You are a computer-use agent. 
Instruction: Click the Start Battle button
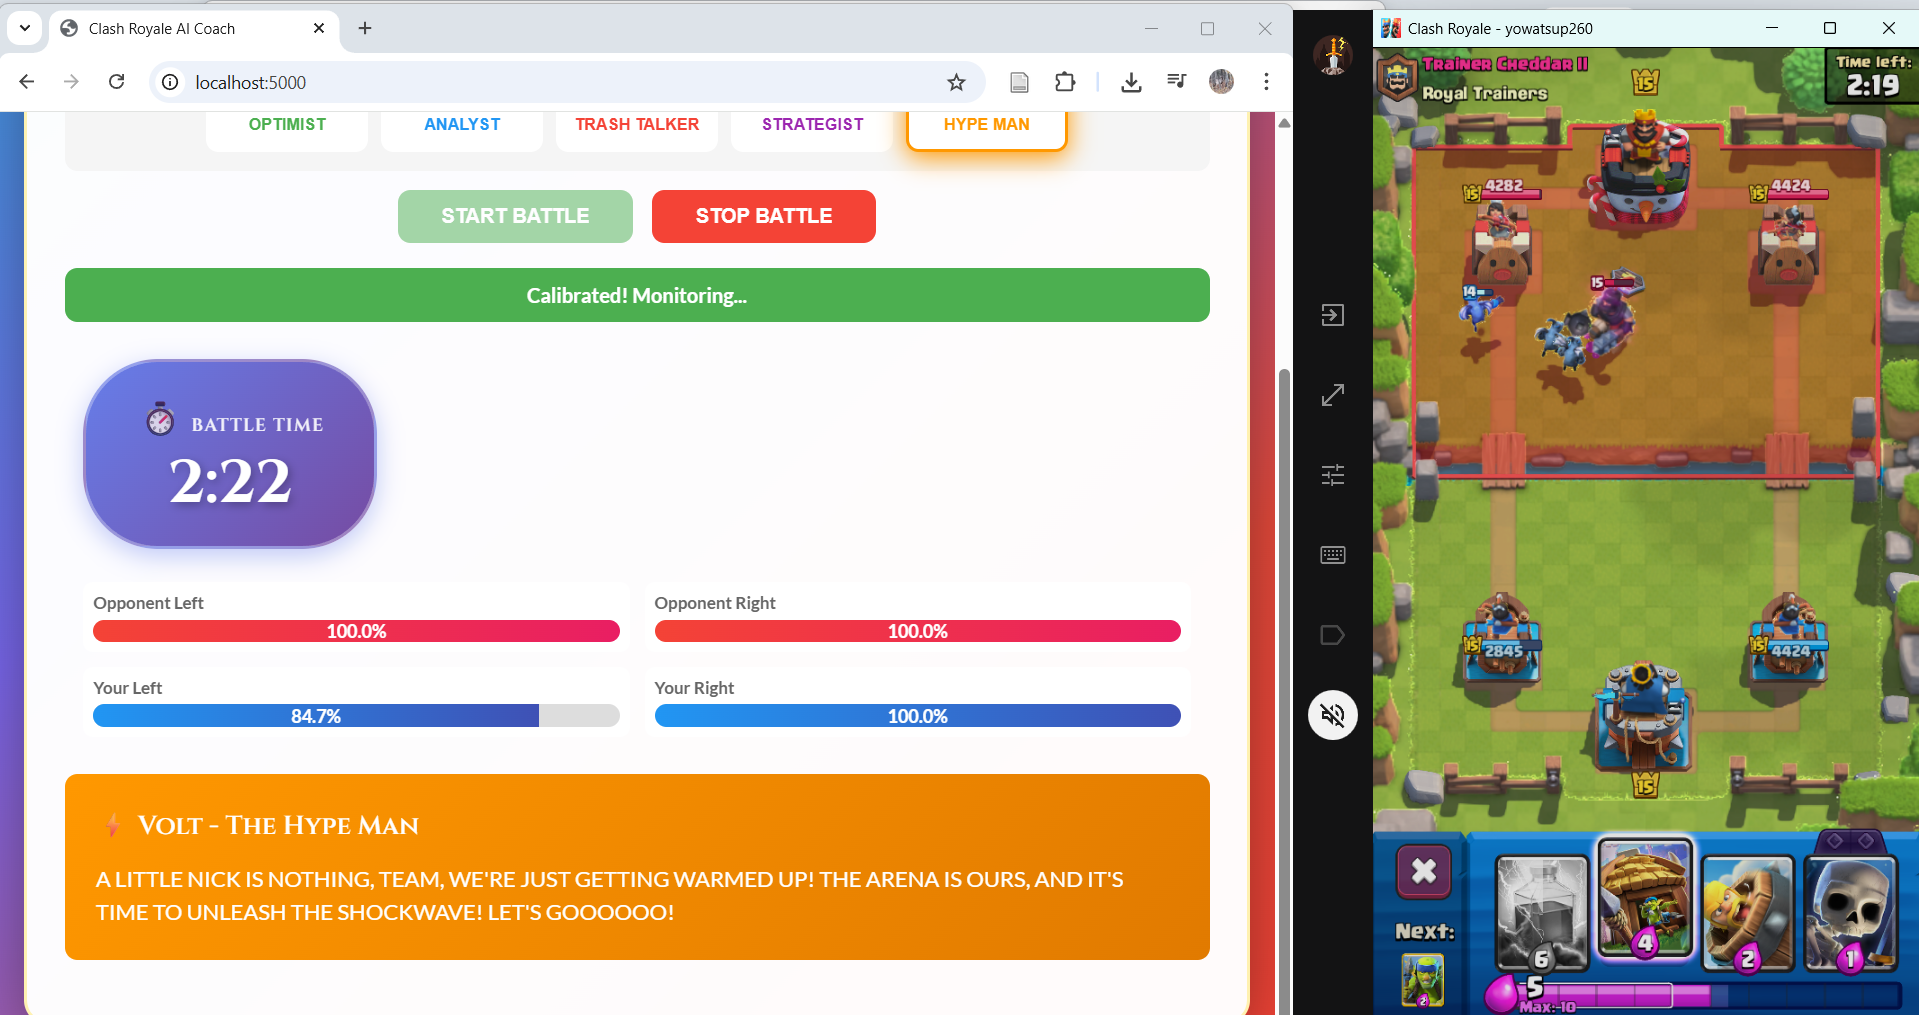pyautogui.click(x=515, y=216)
